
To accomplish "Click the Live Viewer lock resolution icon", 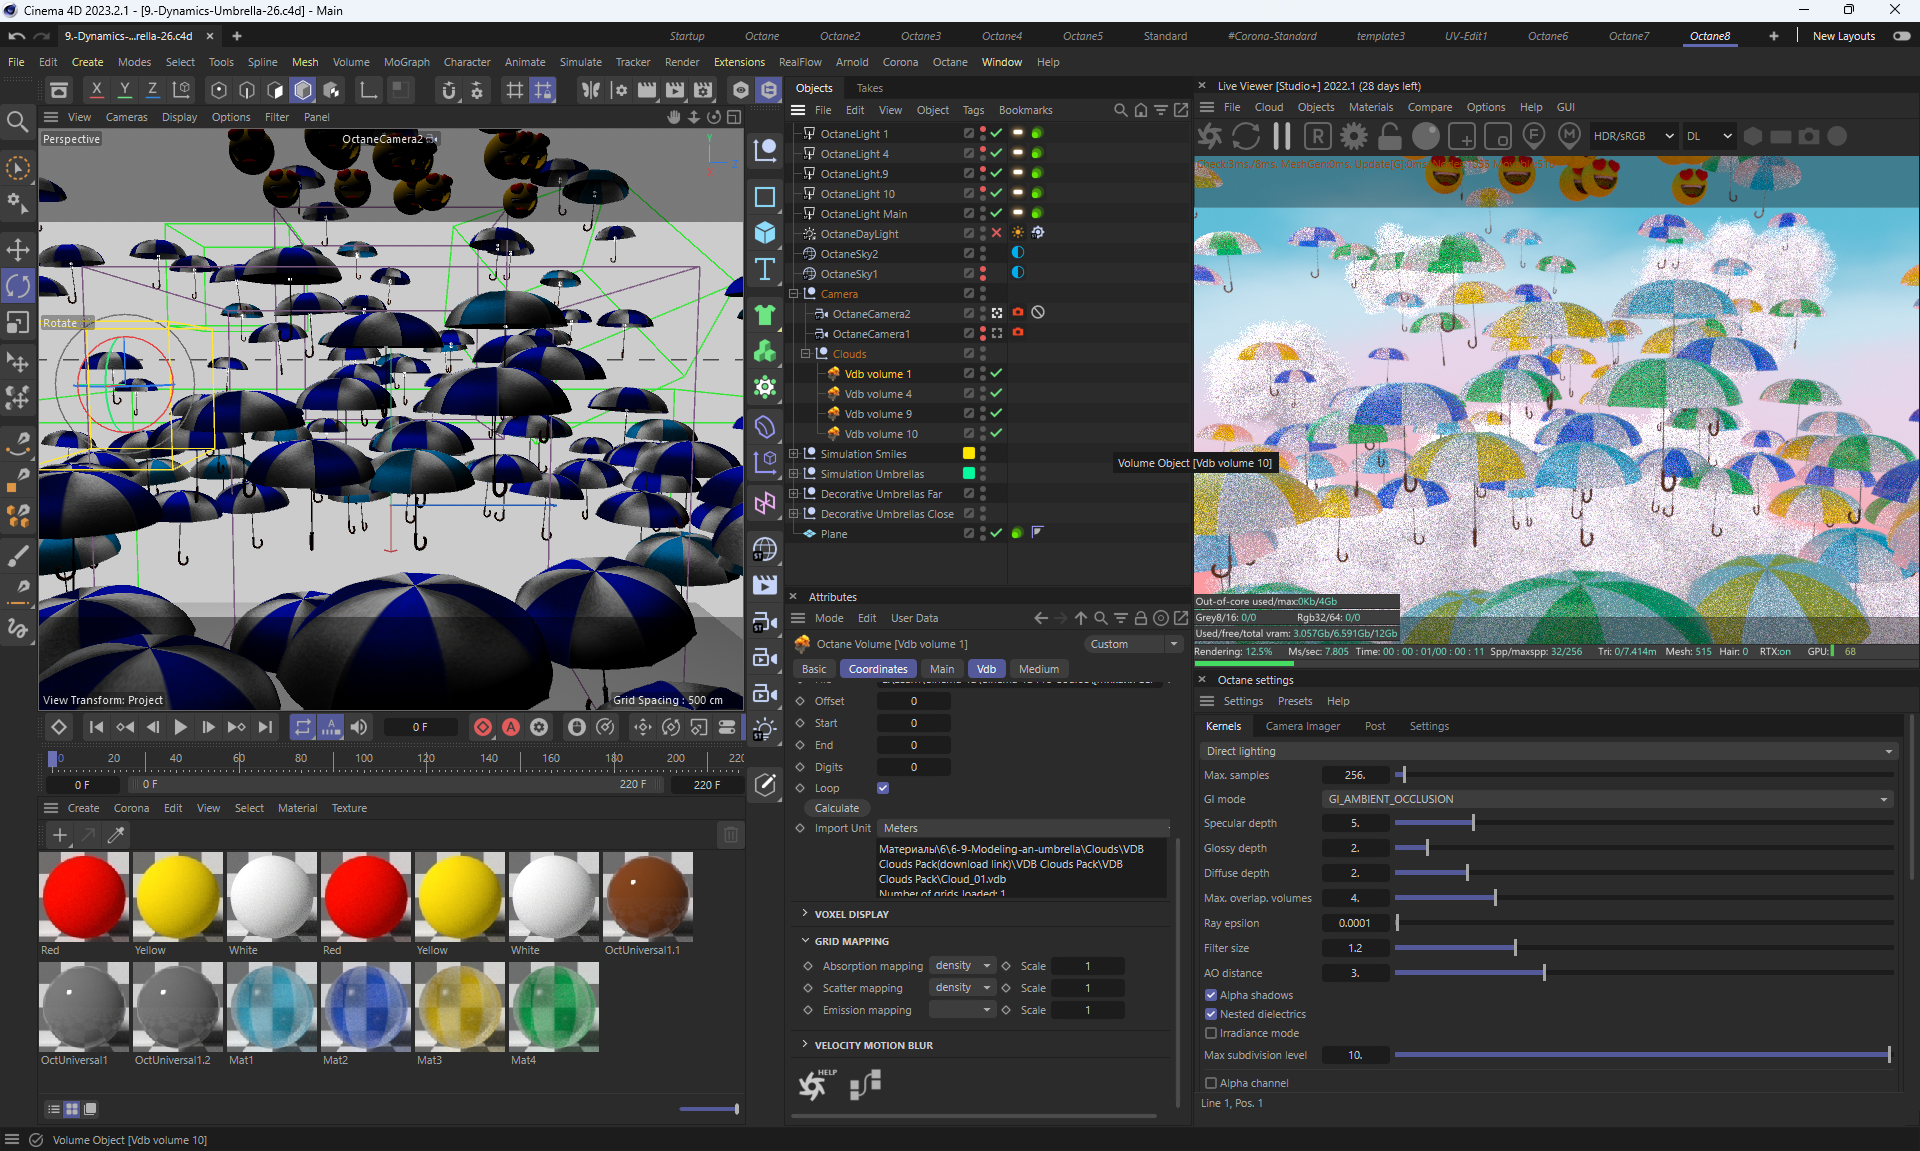I will click(1390, 136).
